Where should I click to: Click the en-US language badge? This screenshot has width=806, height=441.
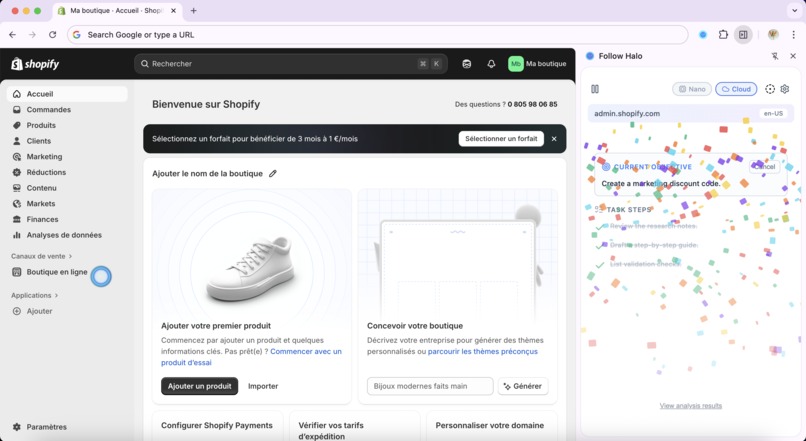tap(773, 114)
